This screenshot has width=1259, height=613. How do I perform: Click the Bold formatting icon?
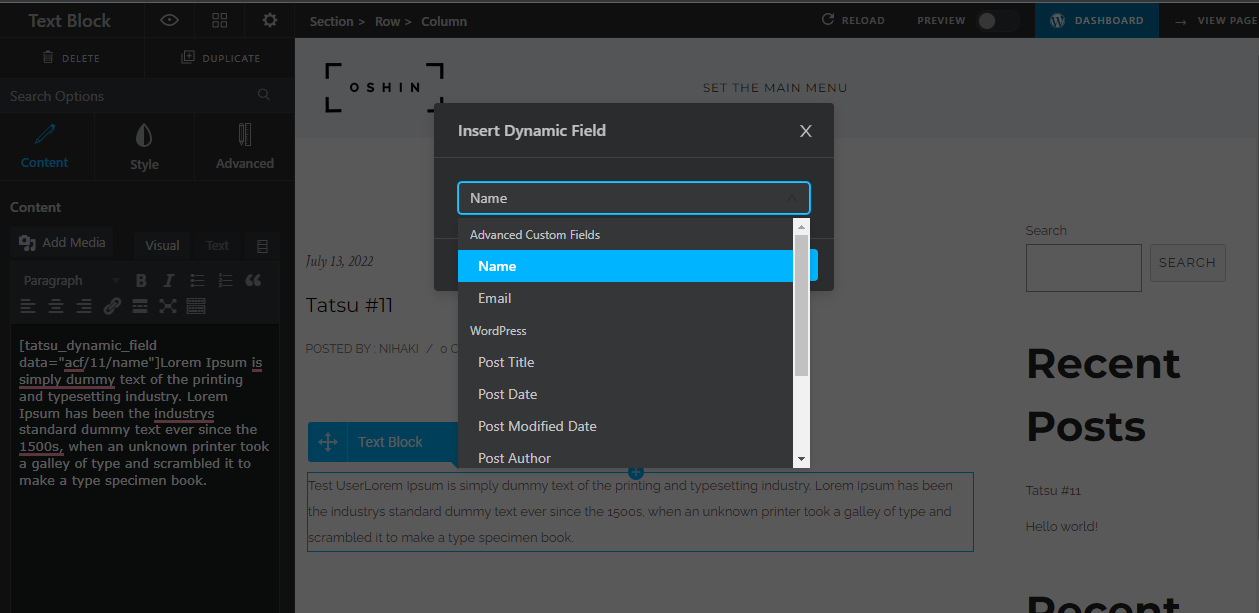(x=141, y=281)
